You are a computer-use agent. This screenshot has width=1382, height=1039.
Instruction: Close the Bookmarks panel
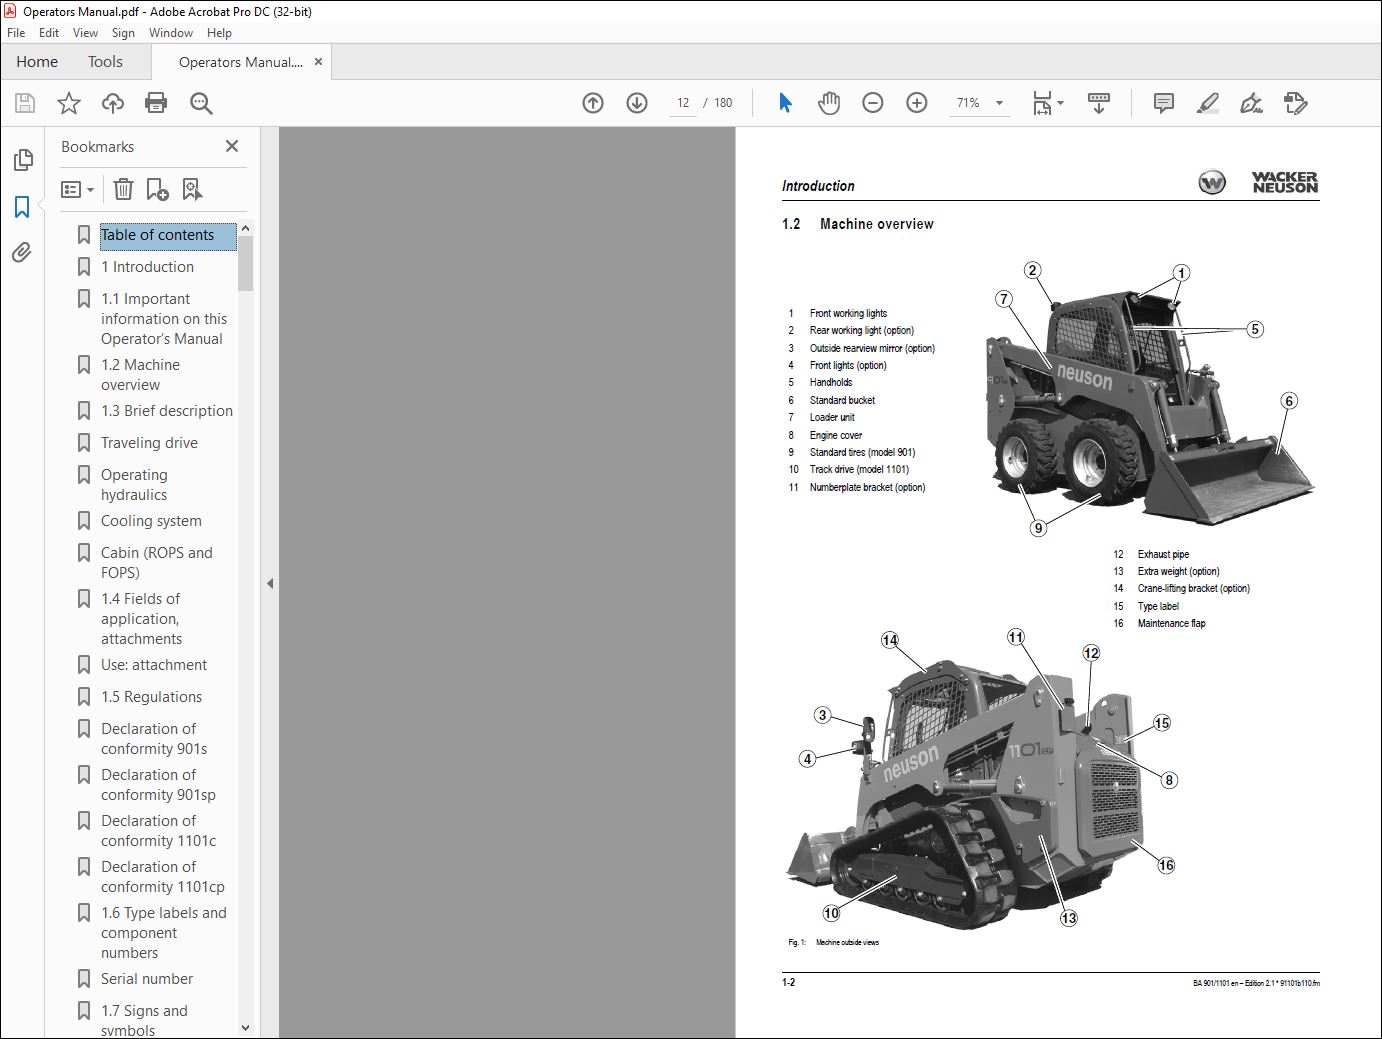232,146
